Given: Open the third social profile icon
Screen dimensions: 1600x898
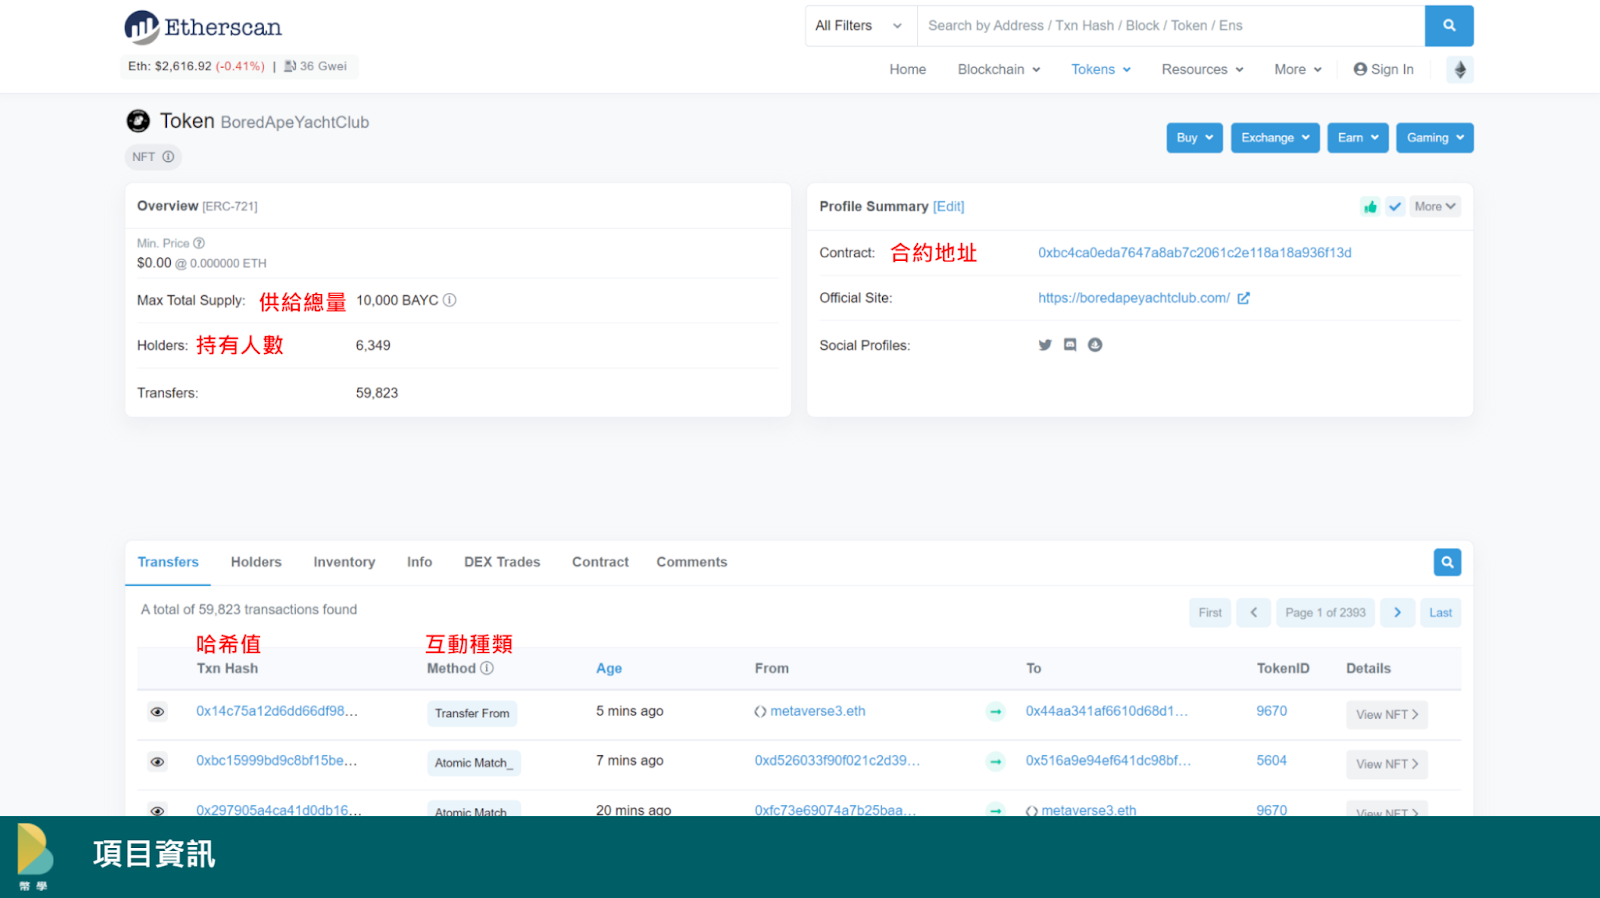Looking at the screenshot, I should (1095, 345).
